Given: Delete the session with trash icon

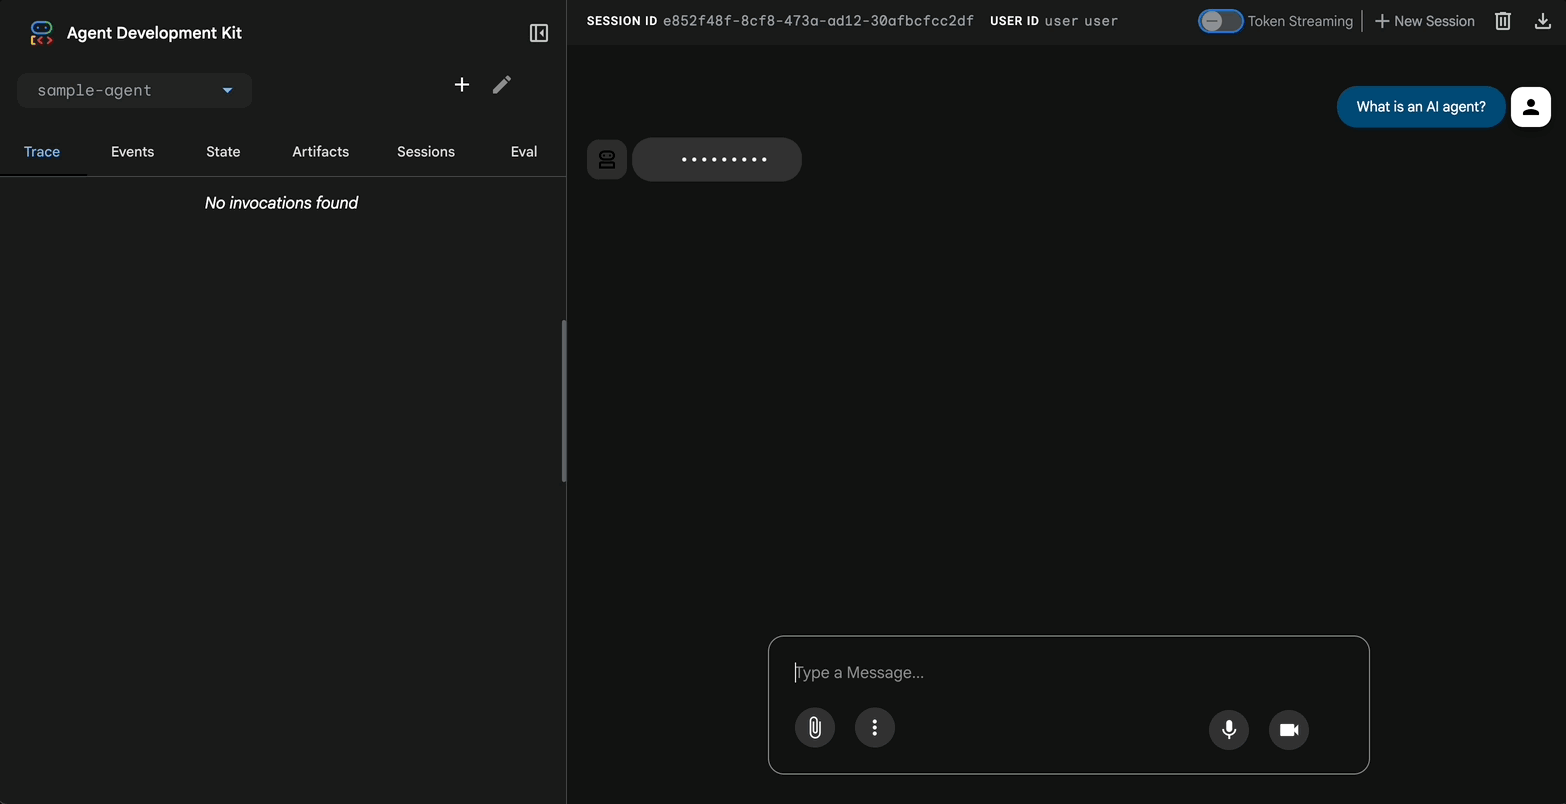Looking at the screenshot, I should tap(1503, 21).
